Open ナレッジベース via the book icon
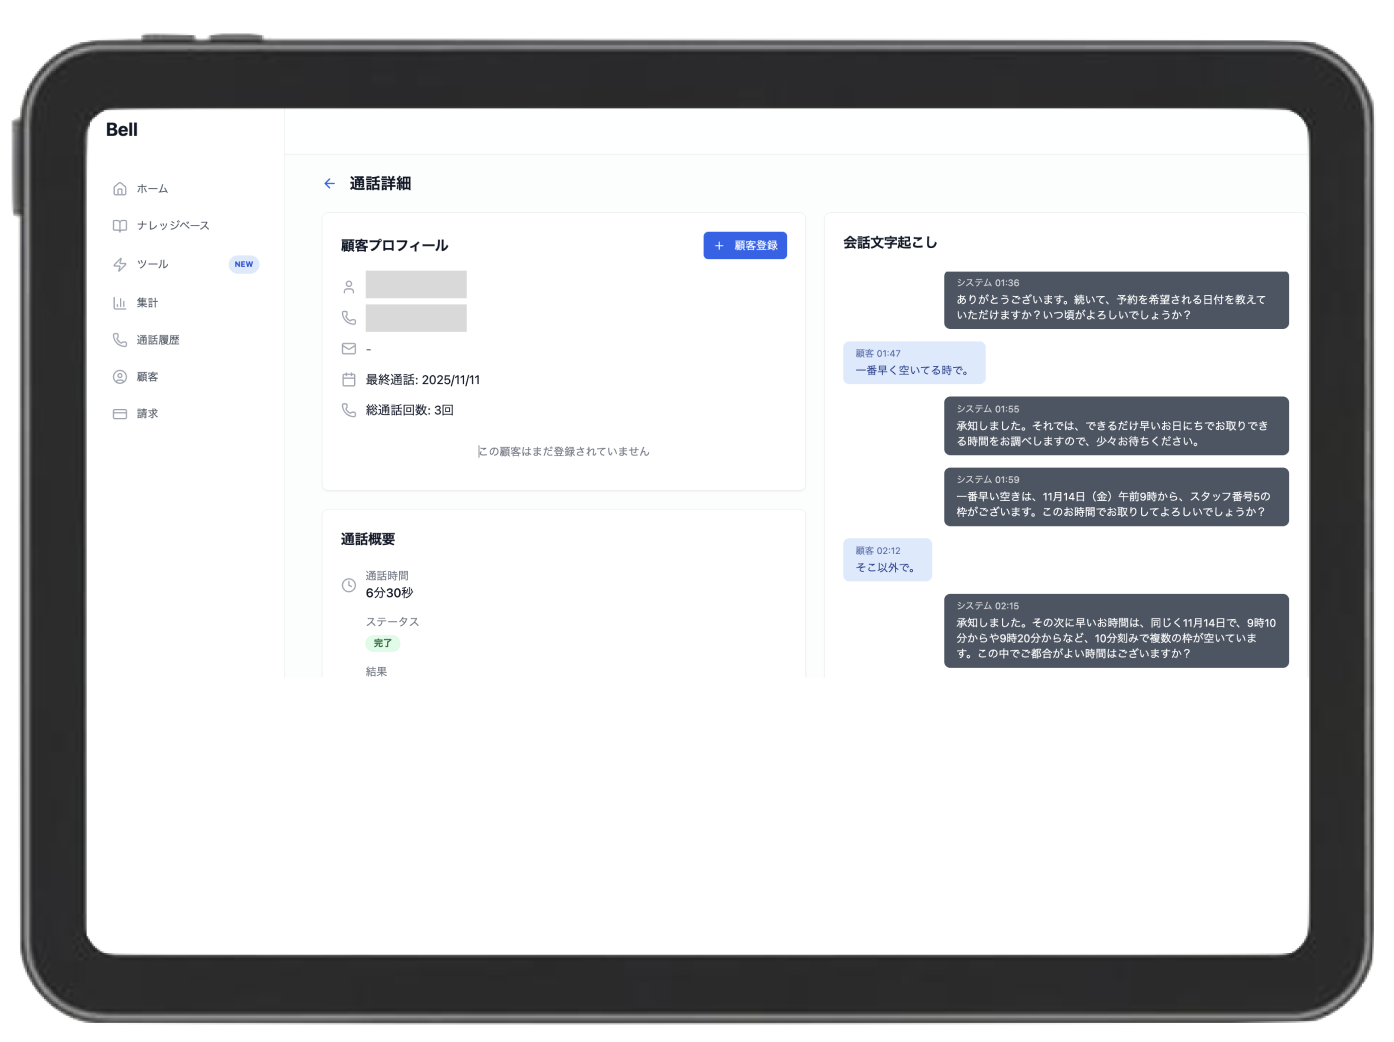Viewport: 1394px width, 1042px height. click(x=119, y=225)
